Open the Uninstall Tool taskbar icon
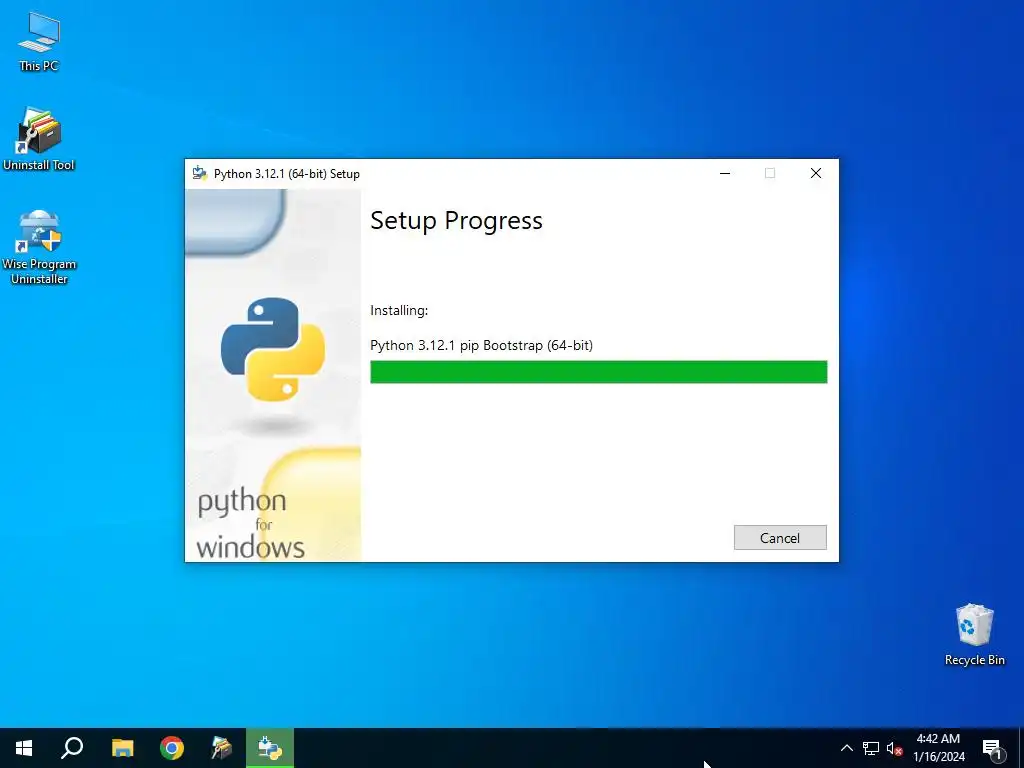Screen dimensions: 1024x768 pos(221,748)
